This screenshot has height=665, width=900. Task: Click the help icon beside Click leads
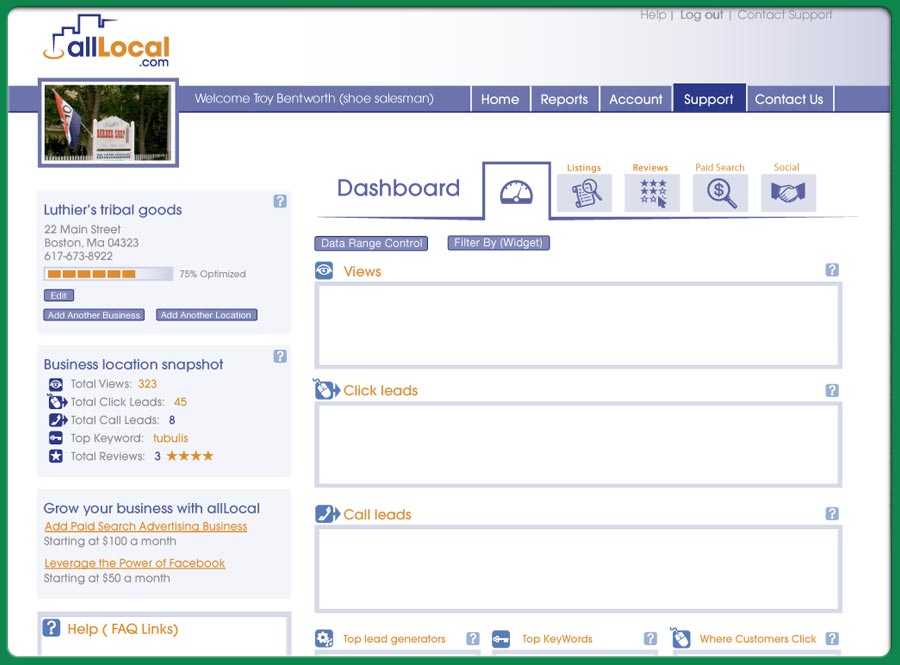pyautogui.click(x=832, y=390)
